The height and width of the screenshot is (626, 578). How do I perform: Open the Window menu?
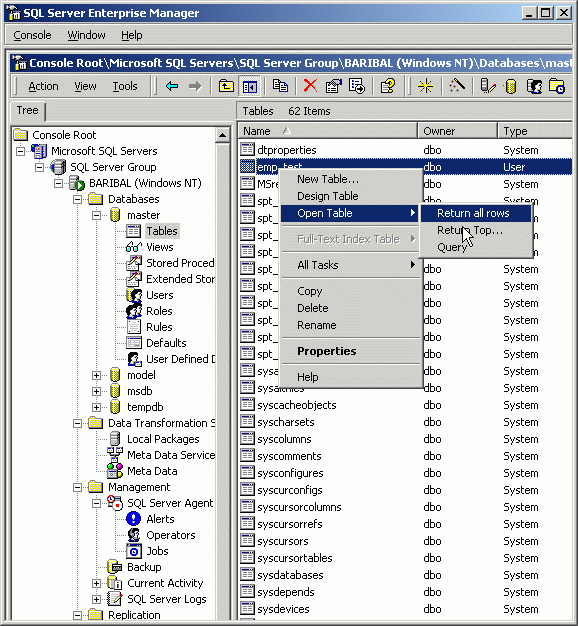[x=86, y=35]
